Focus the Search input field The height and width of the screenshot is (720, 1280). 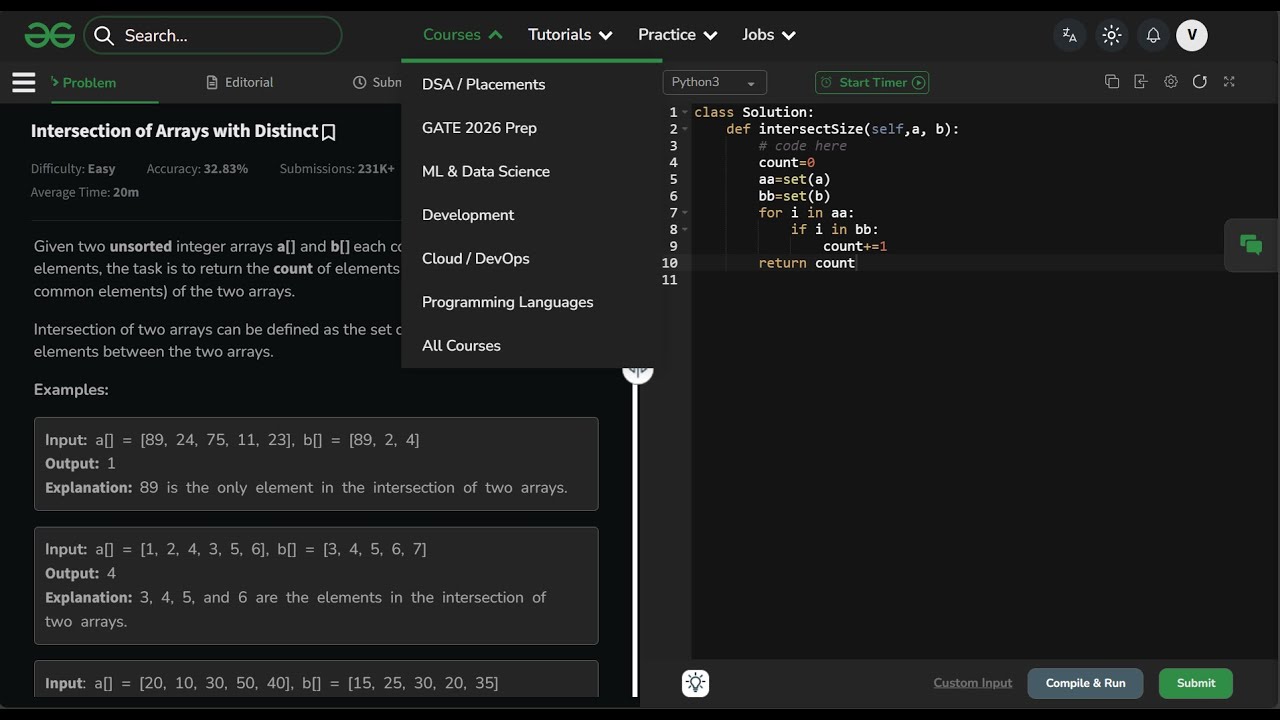point(213,36)
